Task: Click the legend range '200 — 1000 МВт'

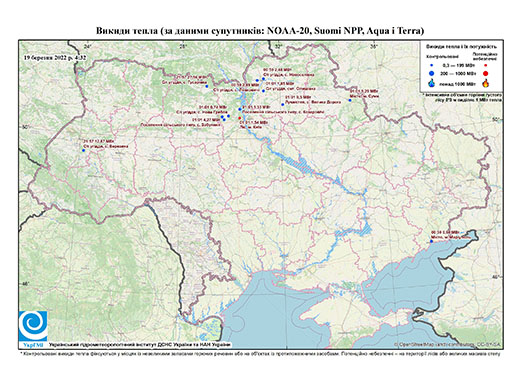Action: pos(459,73)
